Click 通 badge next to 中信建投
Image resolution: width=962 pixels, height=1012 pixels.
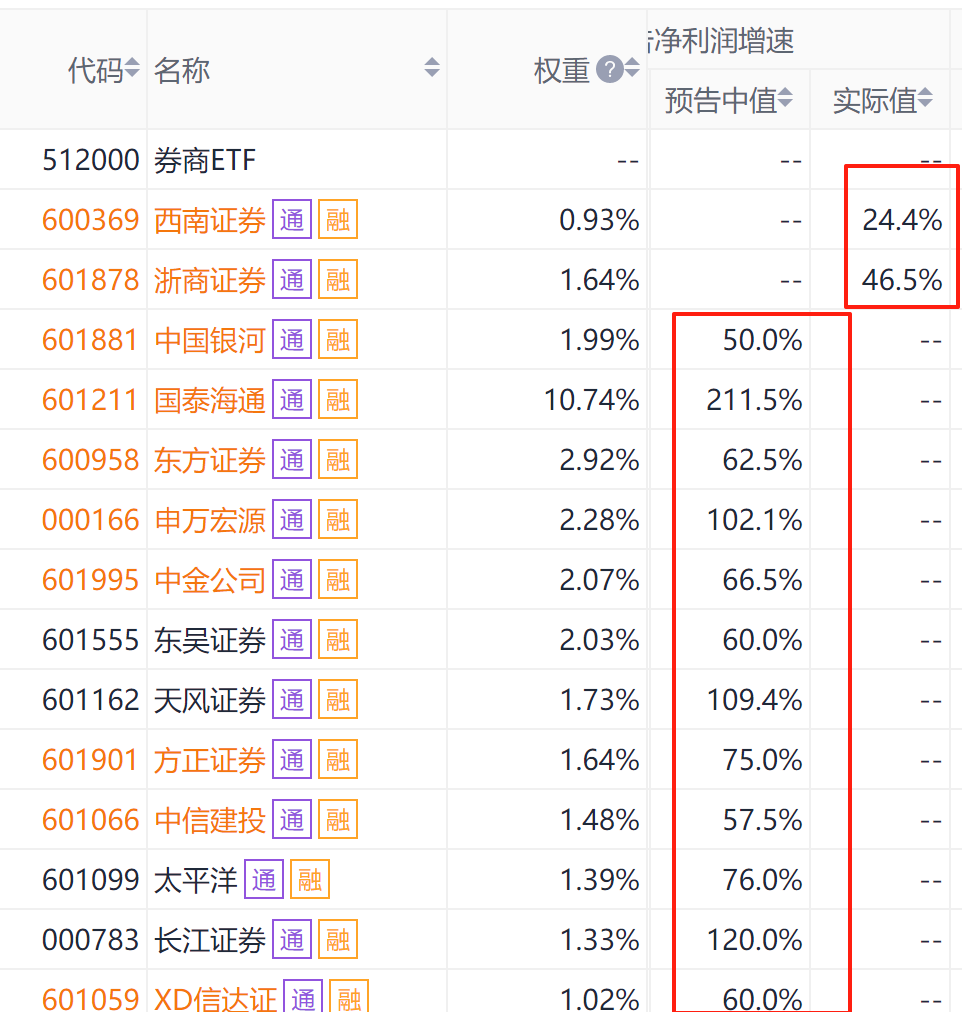292,820
